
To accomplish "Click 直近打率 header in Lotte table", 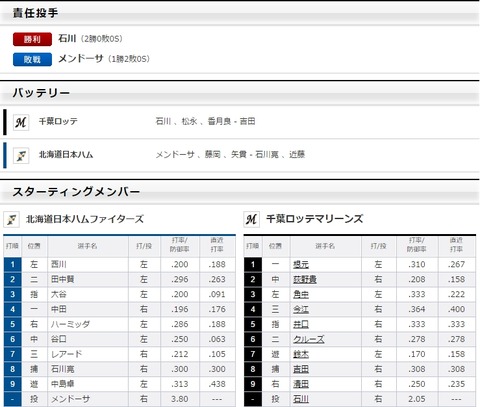I will (x=456, y=245).
